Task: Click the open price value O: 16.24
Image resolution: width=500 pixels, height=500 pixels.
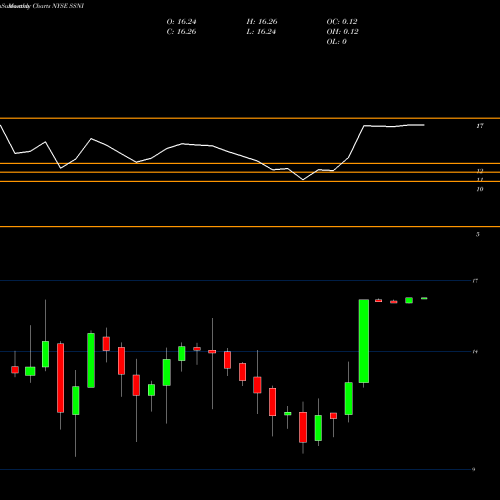Action: click(x=181, y=22)
